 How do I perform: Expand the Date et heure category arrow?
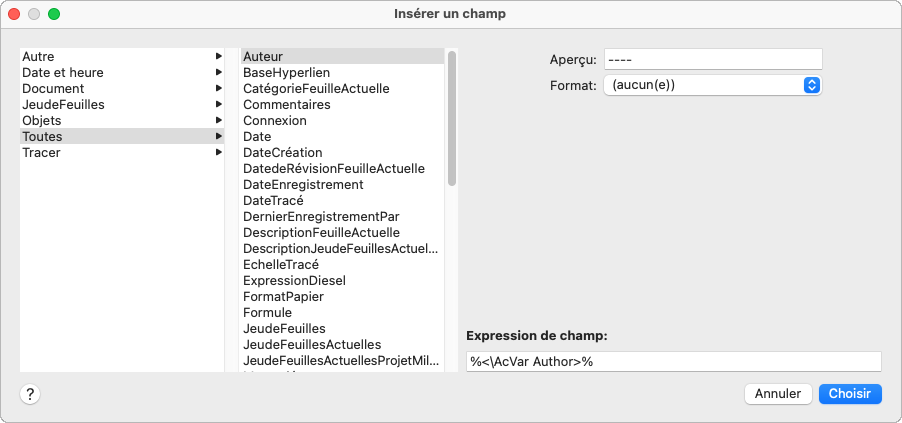point(218,73)
